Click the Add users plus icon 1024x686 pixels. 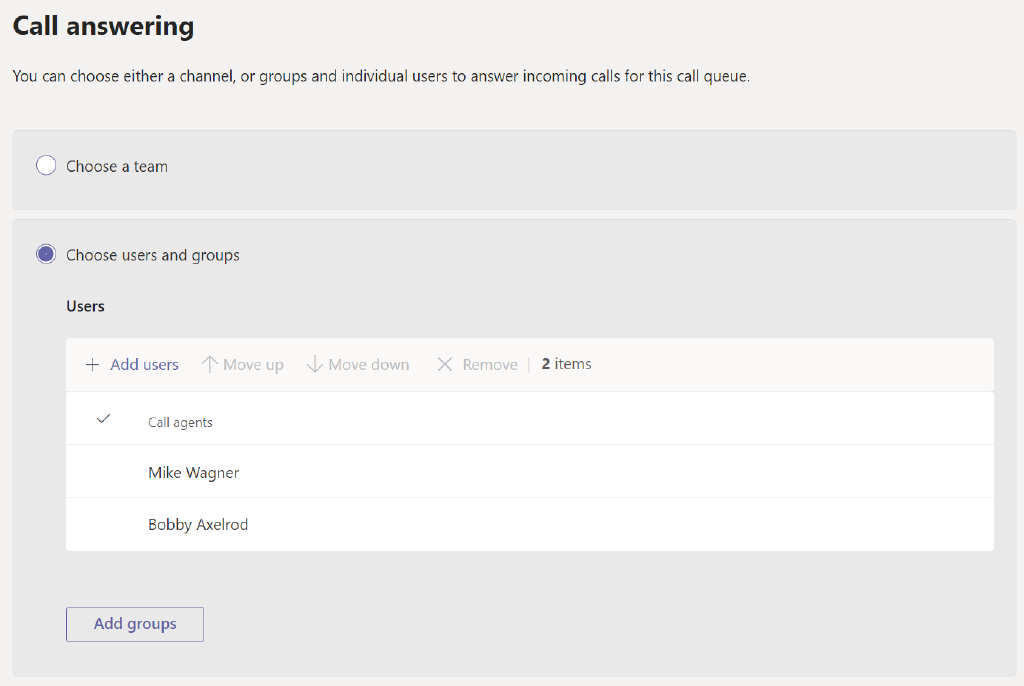click(91, 364)
